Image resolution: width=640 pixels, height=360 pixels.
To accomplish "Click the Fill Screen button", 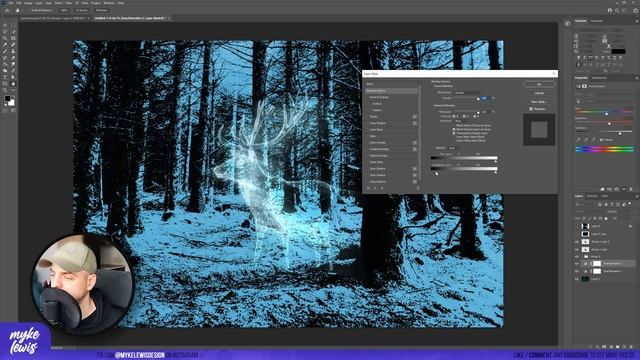I will click(x=102, y=10).
